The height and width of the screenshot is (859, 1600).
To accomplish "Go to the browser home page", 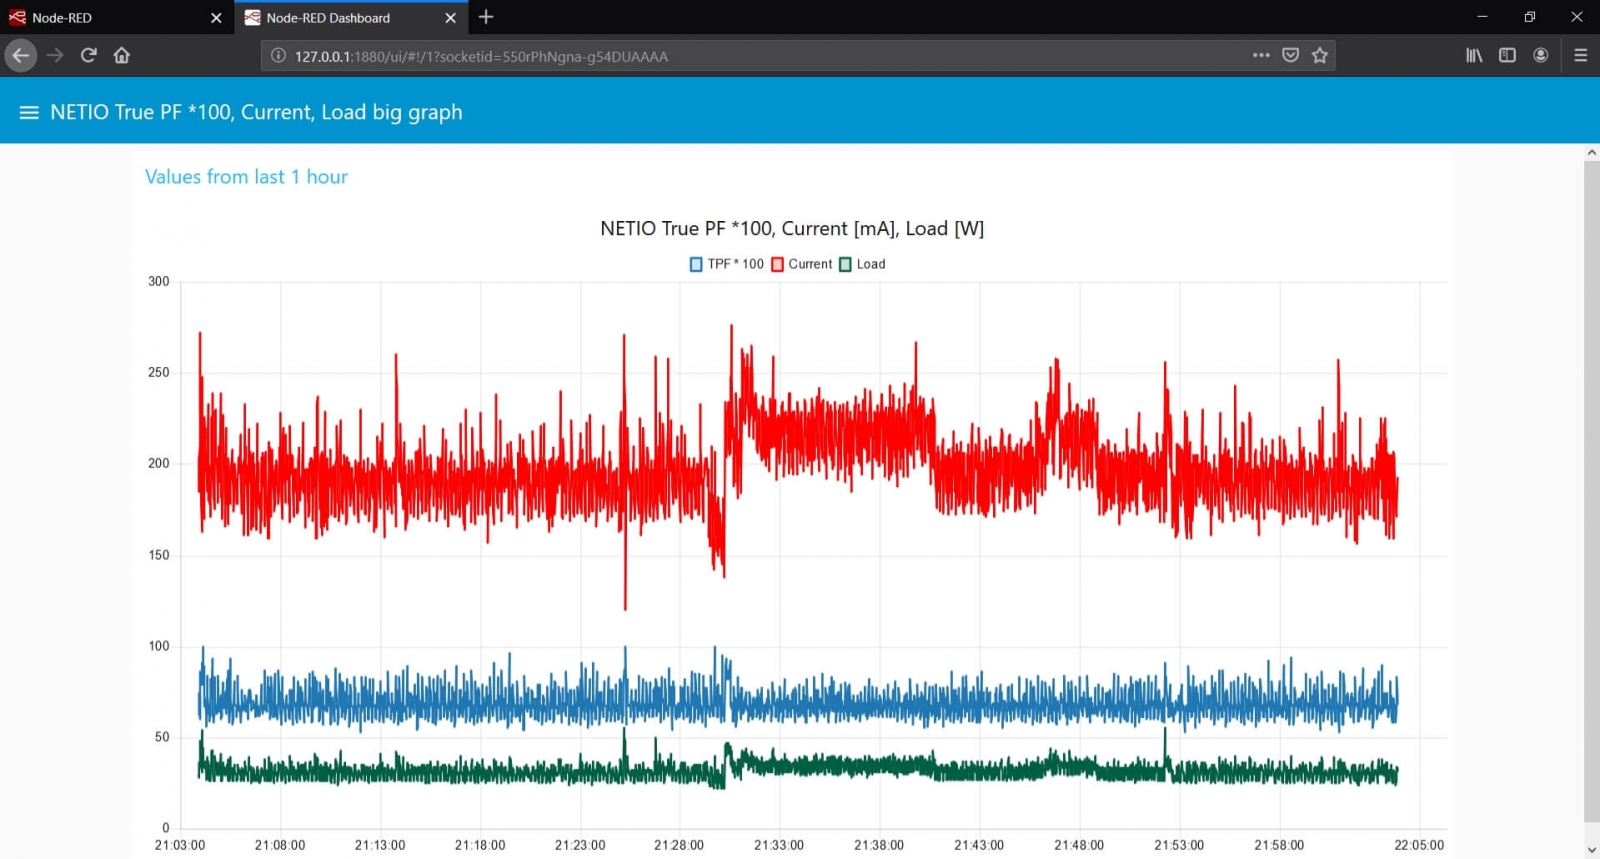I will pos(122,55).
